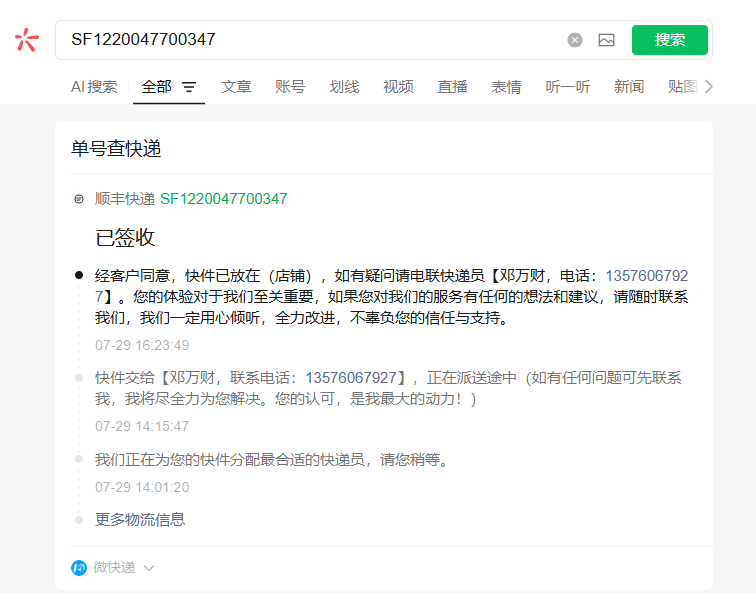Click the 我们正在为您的快件分配 status message

pos(272,460)
